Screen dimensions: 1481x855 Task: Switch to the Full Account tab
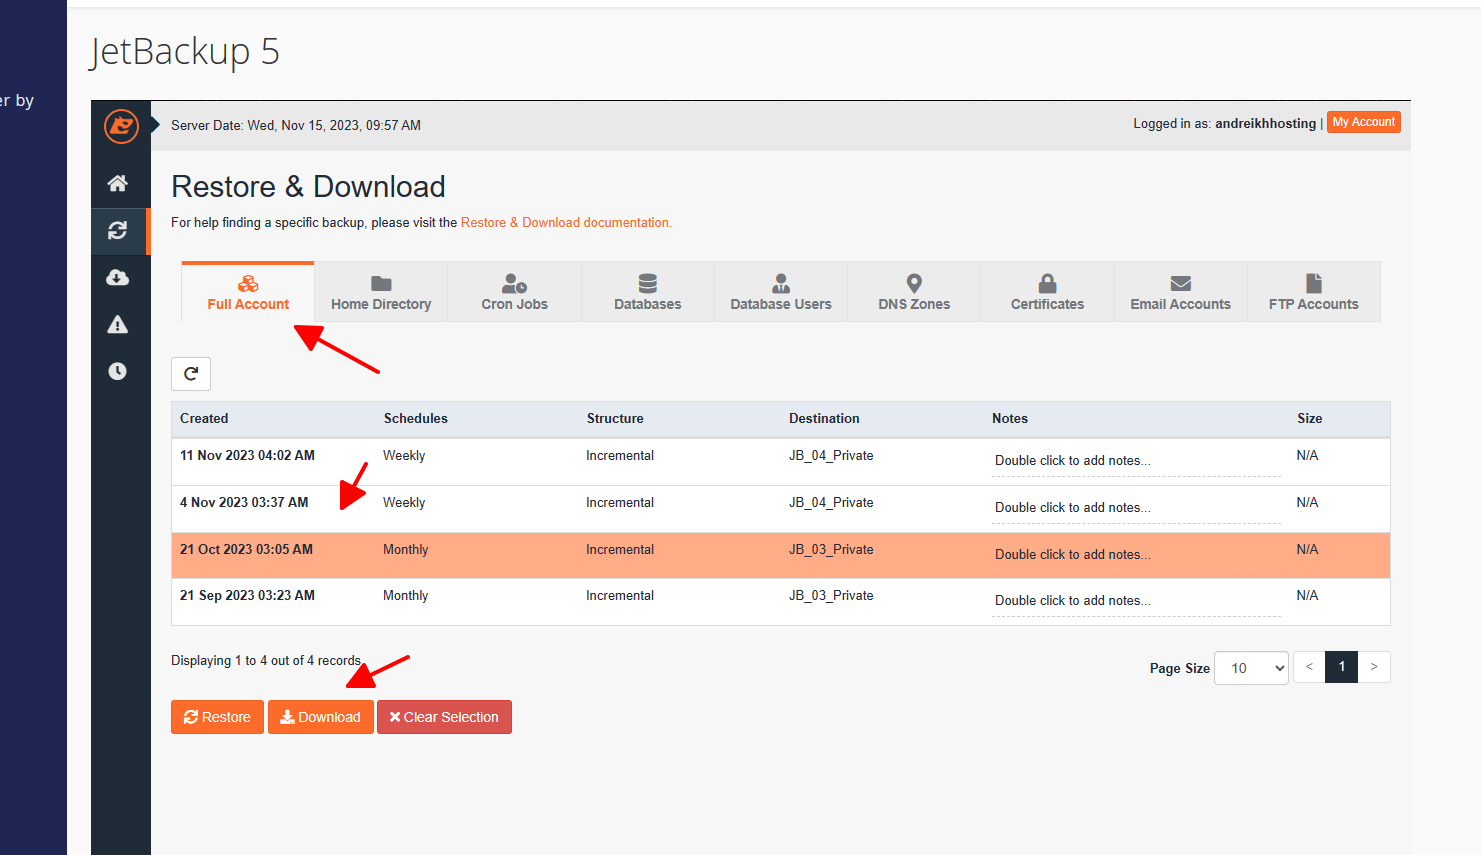pos(248,292)
